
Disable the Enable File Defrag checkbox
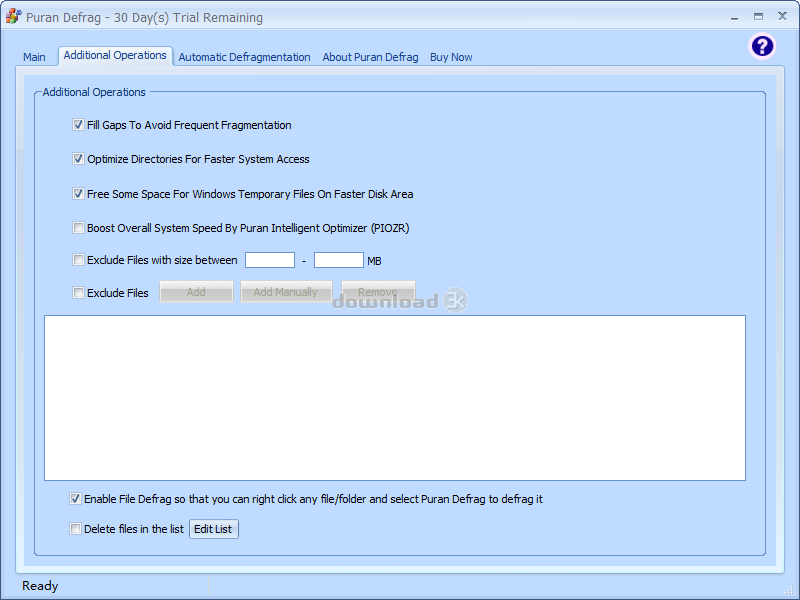coord(75,499)
